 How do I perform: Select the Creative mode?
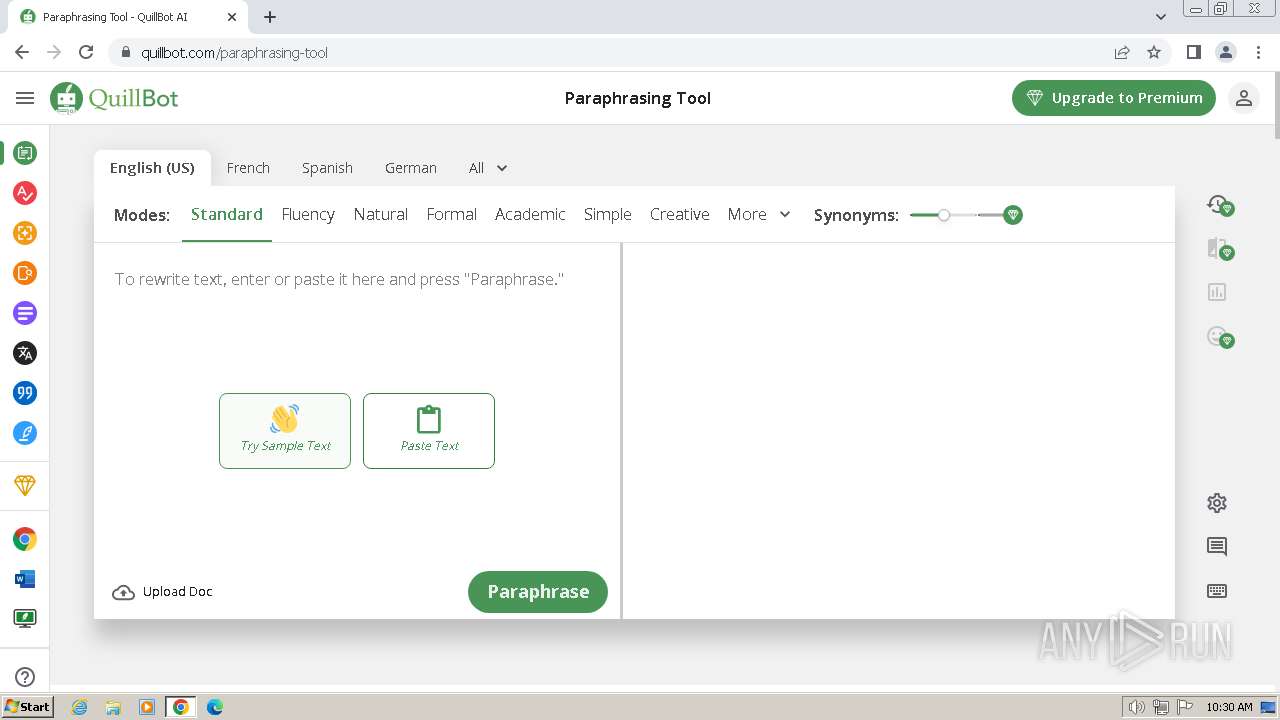[680, 214]
